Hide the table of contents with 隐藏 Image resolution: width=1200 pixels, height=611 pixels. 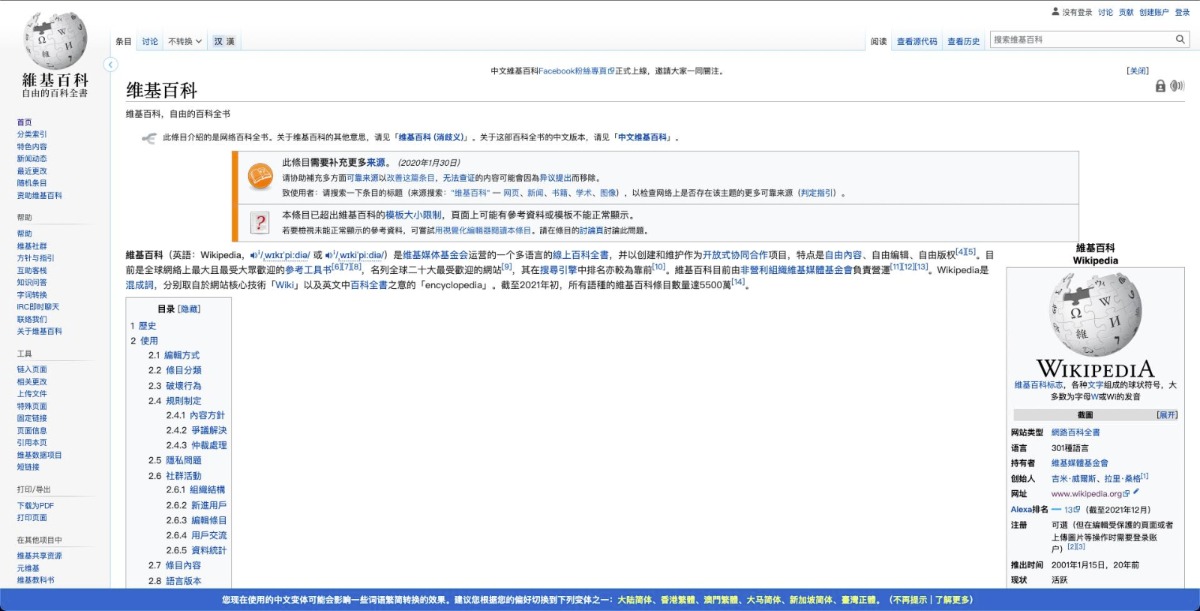pos(189,309)
